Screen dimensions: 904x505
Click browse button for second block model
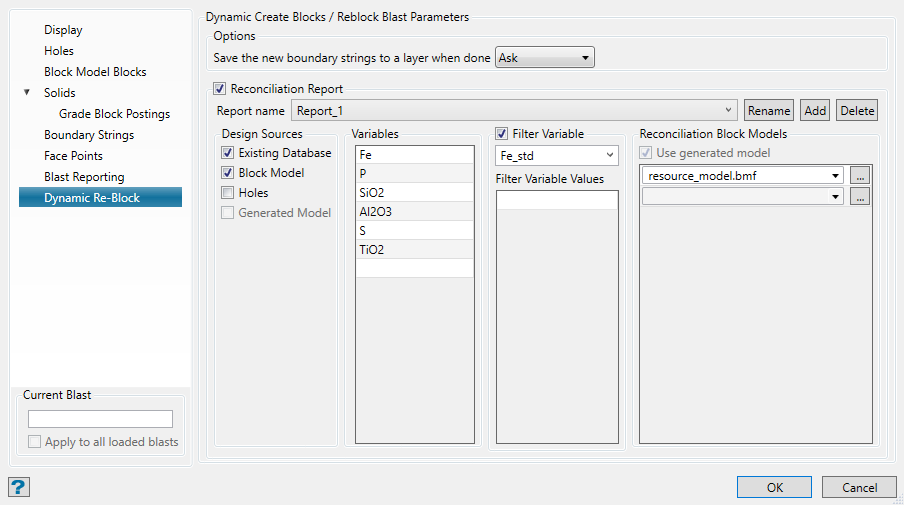pyautogui.click(x=860, y=197)
